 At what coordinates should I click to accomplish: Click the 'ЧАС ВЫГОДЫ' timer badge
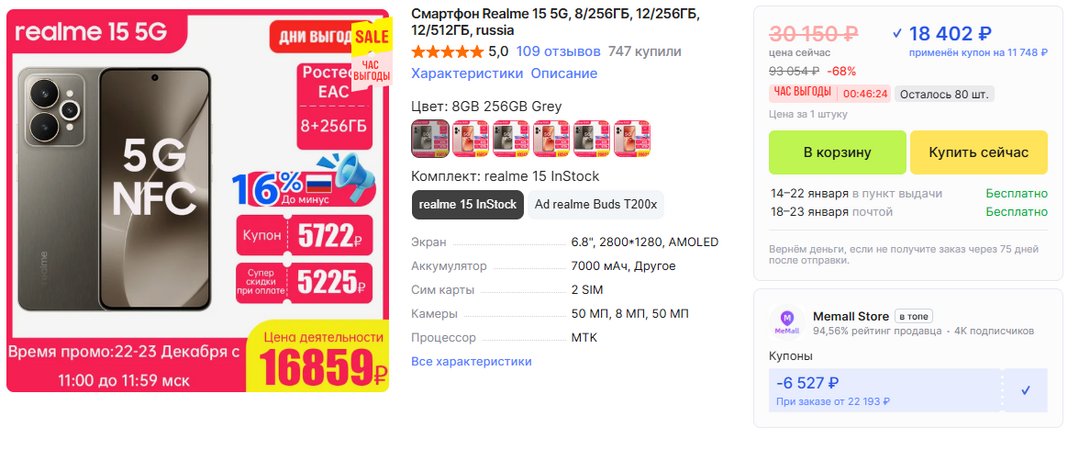click(x=800, y=93)
